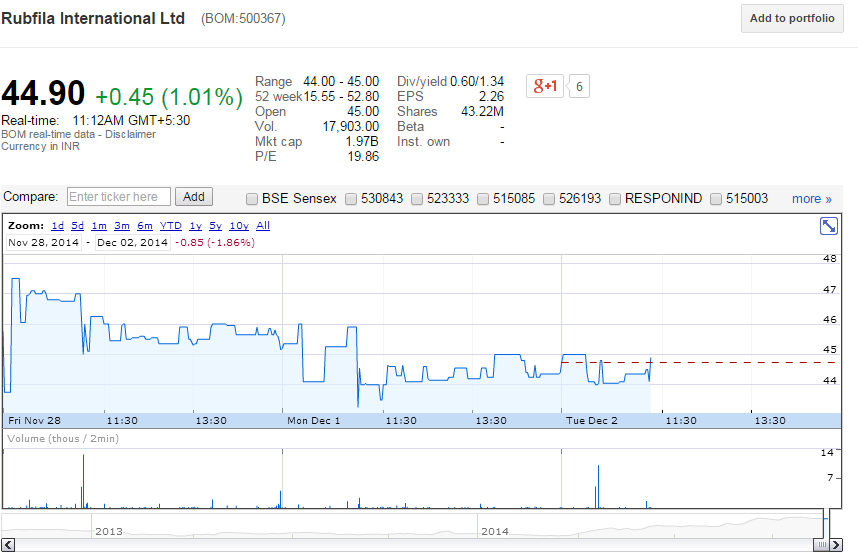858x557 pixels.
Task: Click the EPS value 2.26
Action: 491,96
